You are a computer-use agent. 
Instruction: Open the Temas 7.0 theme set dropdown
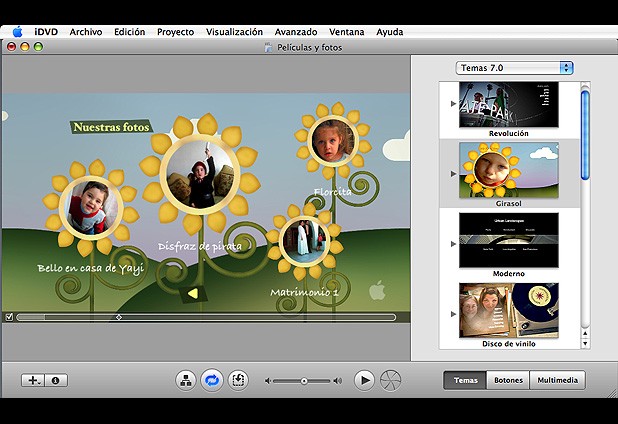(x=514, y=68)
